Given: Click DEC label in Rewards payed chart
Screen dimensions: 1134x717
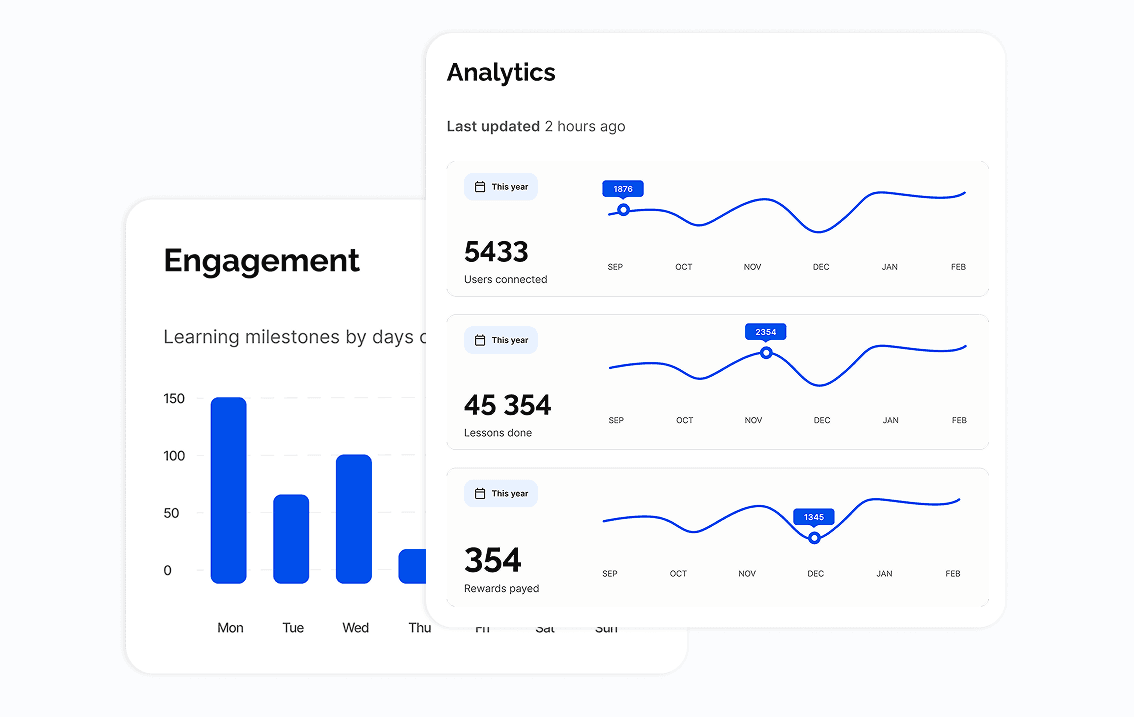Looking at the screenshot, I should pos(815,574).
